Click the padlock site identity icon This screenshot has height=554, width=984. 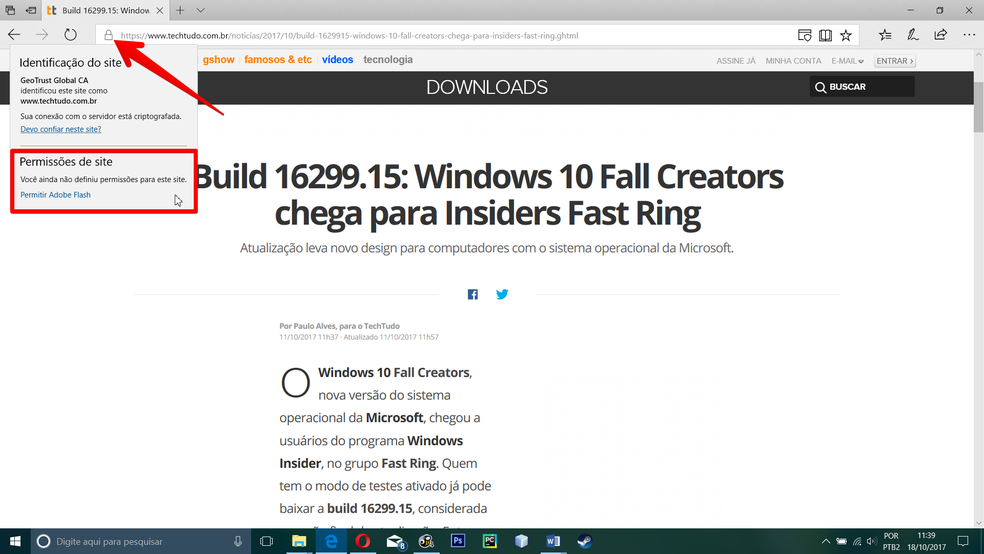[109, 35]
